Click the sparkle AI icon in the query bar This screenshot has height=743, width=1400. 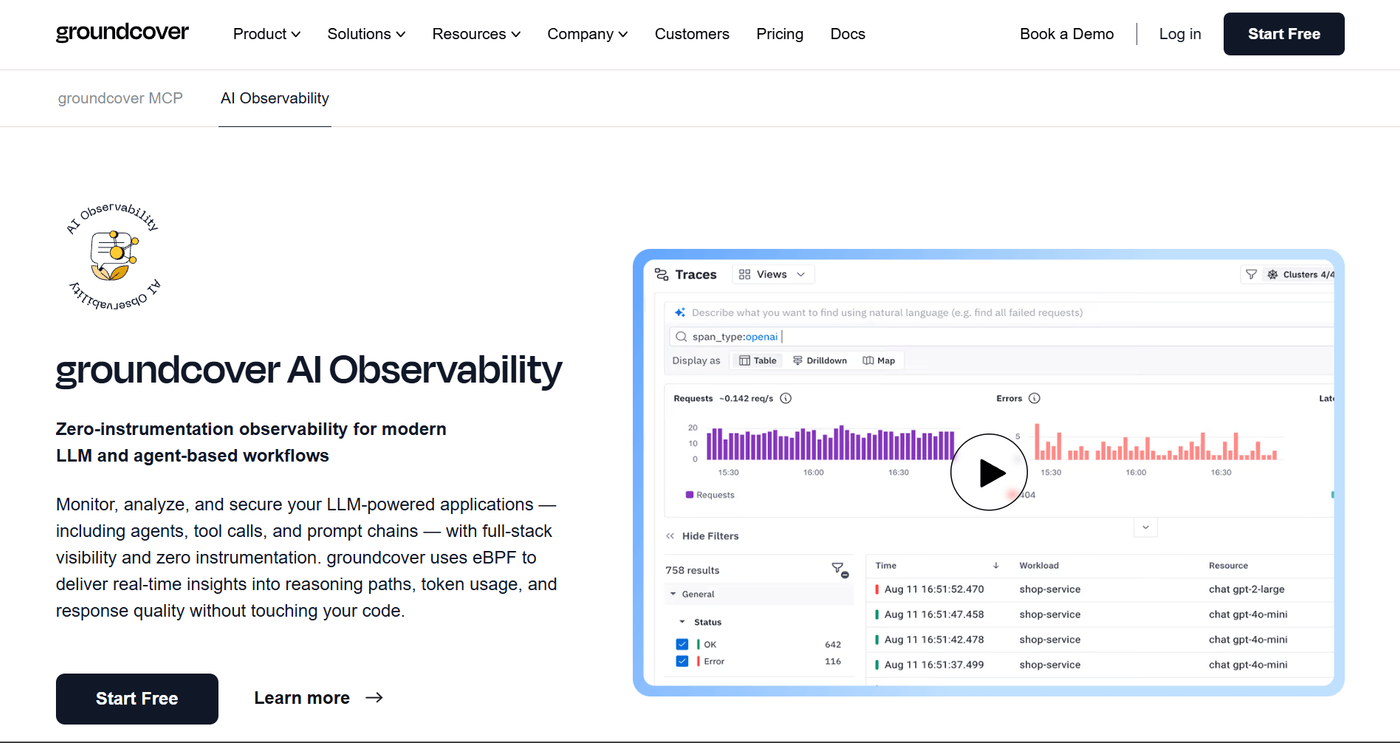(x=680, y=312)
